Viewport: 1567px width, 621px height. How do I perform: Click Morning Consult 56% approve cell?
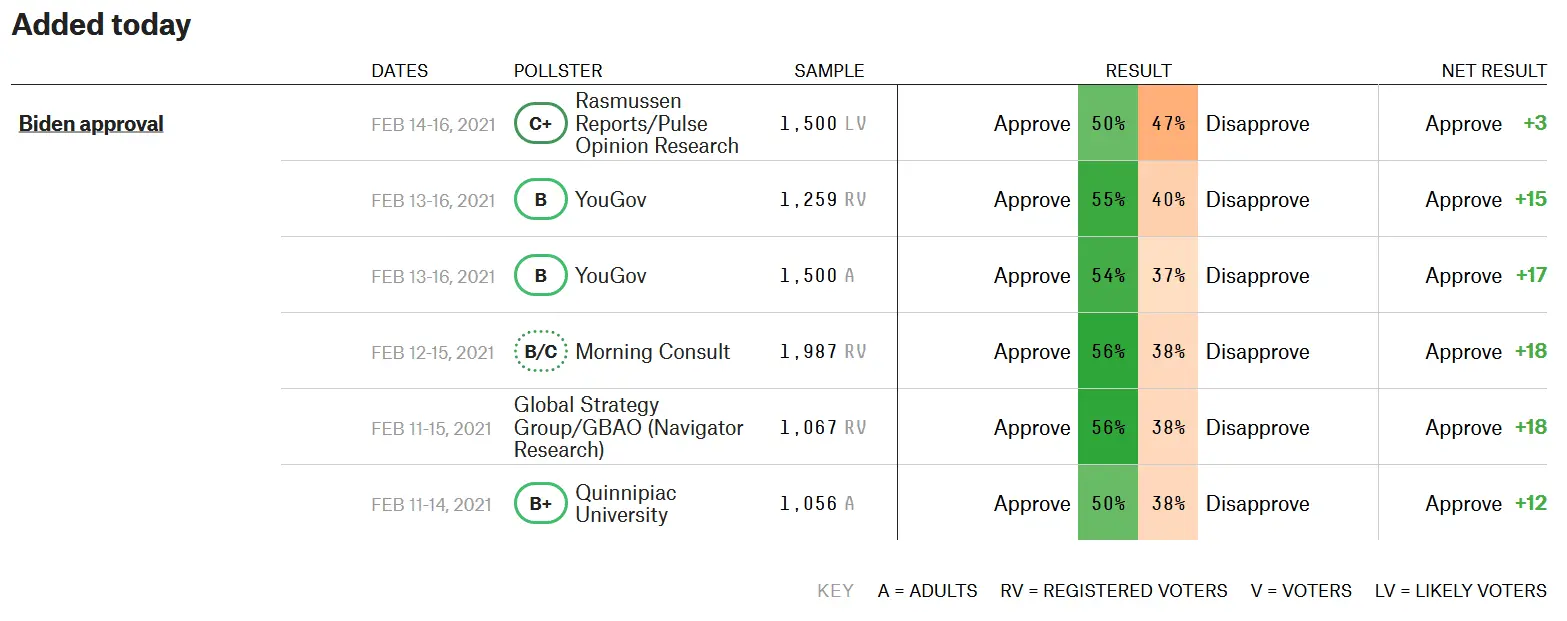tap(1108, 352)
